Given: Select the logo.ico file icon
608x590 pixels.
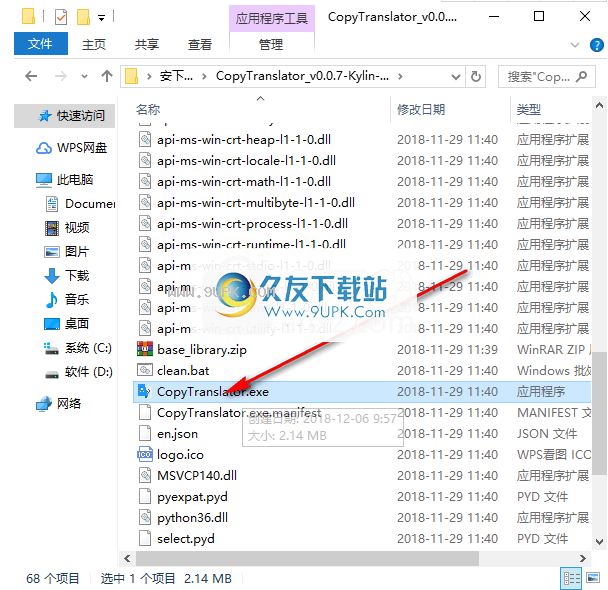Looking at the screenshot, I should point(145,454).
